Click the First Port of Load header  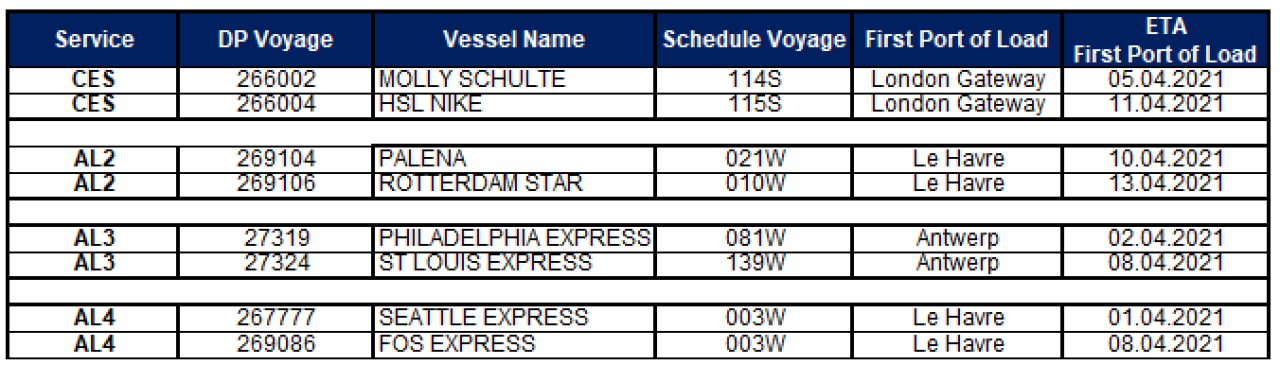[957, 40]
